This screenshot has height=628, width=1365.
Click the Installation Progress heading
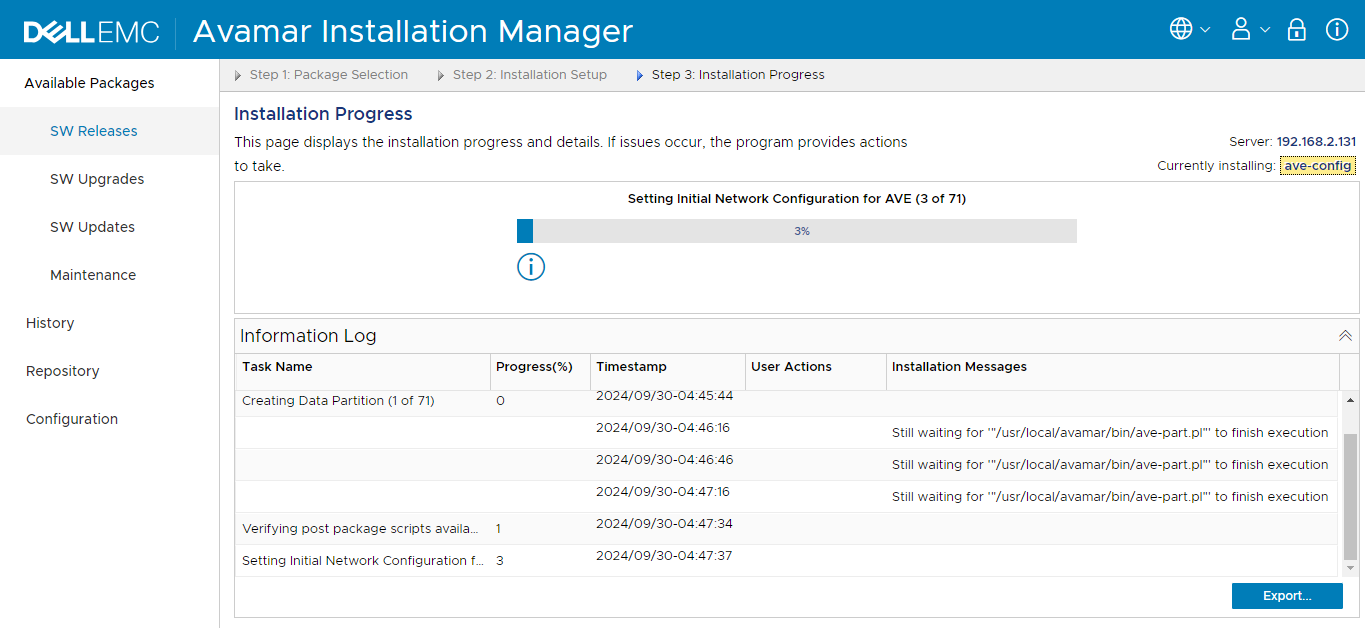coord(323,114)
